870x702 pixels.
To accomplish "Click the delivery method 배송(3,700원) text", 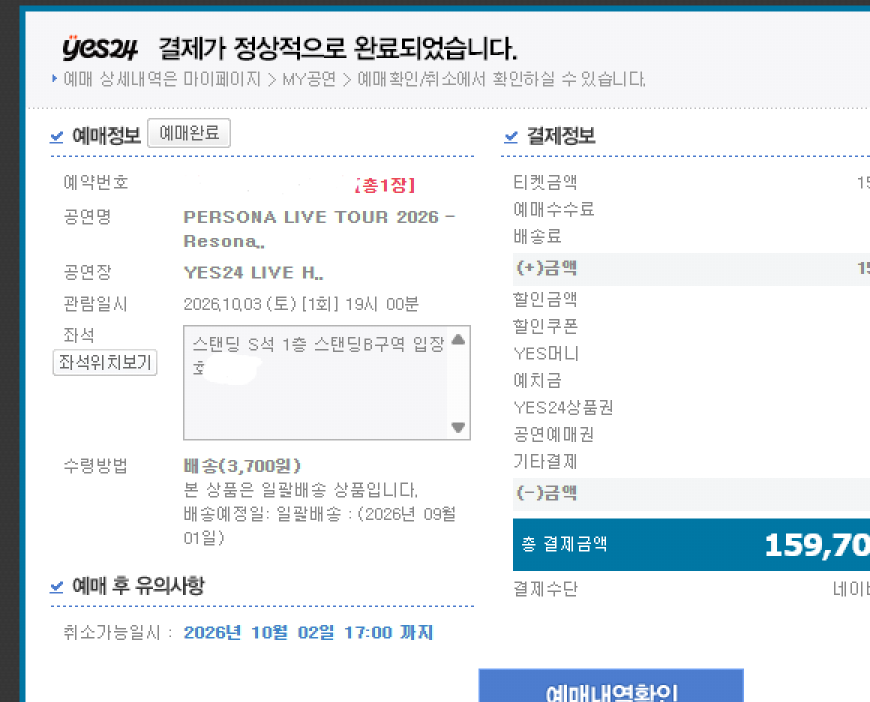I will [242, 466].
